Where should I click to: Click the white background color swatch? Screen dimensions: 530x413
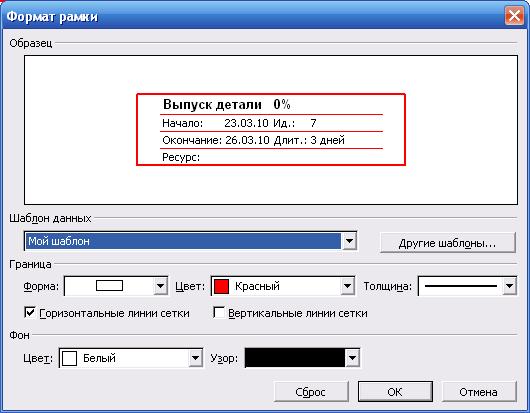point(69,358)
